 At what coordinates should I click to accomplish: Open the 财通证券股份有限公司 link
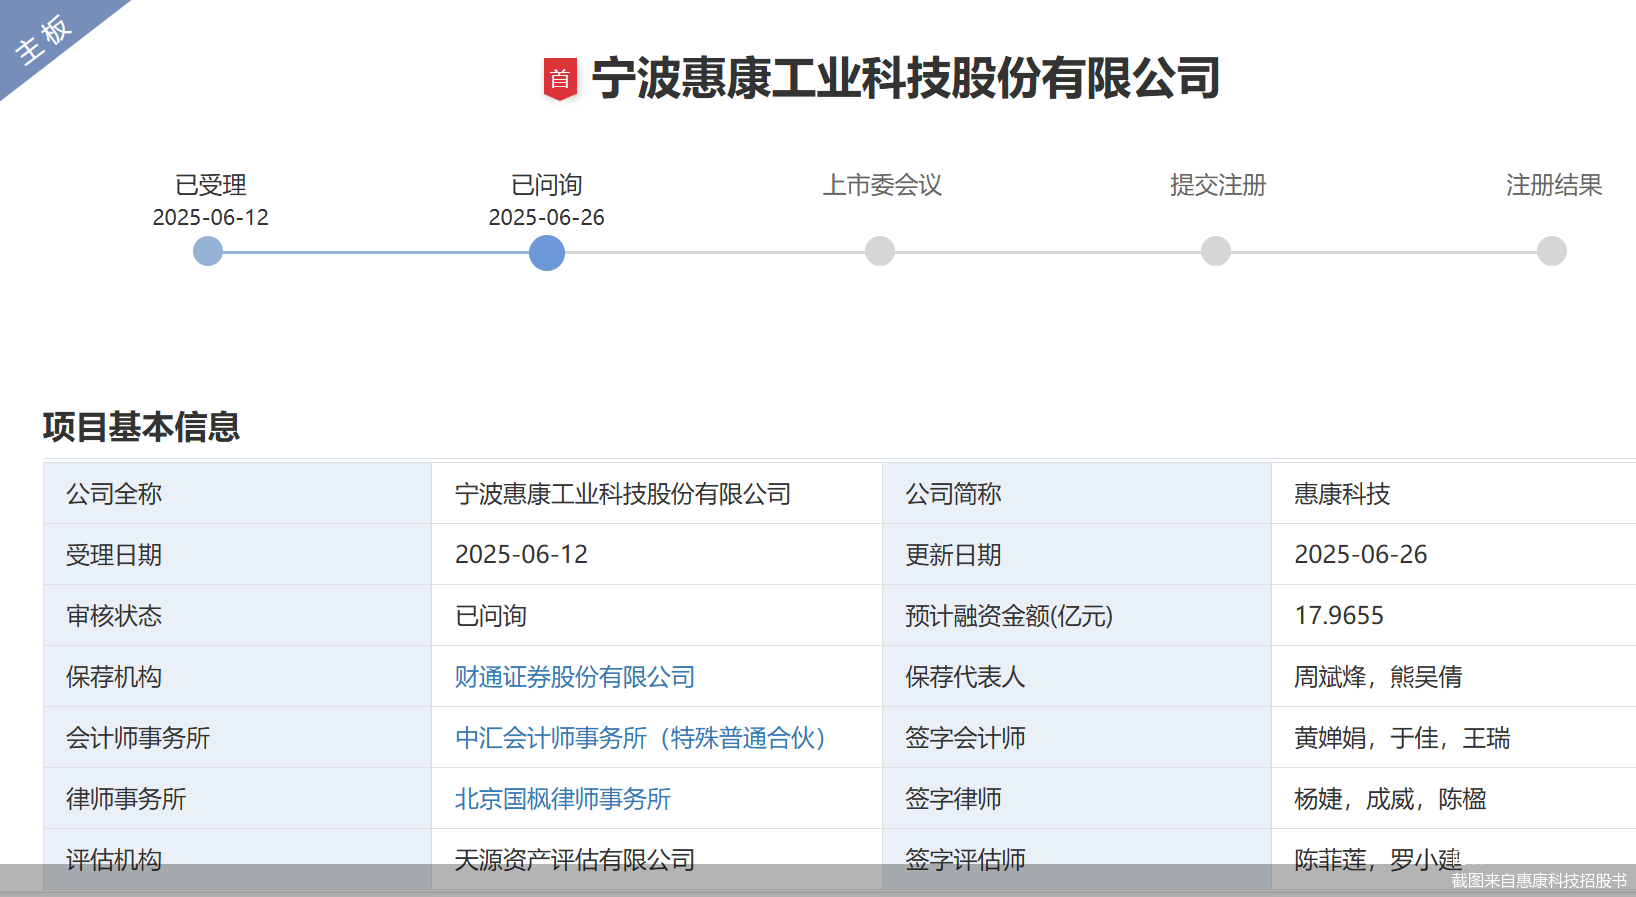coord(575,677)
